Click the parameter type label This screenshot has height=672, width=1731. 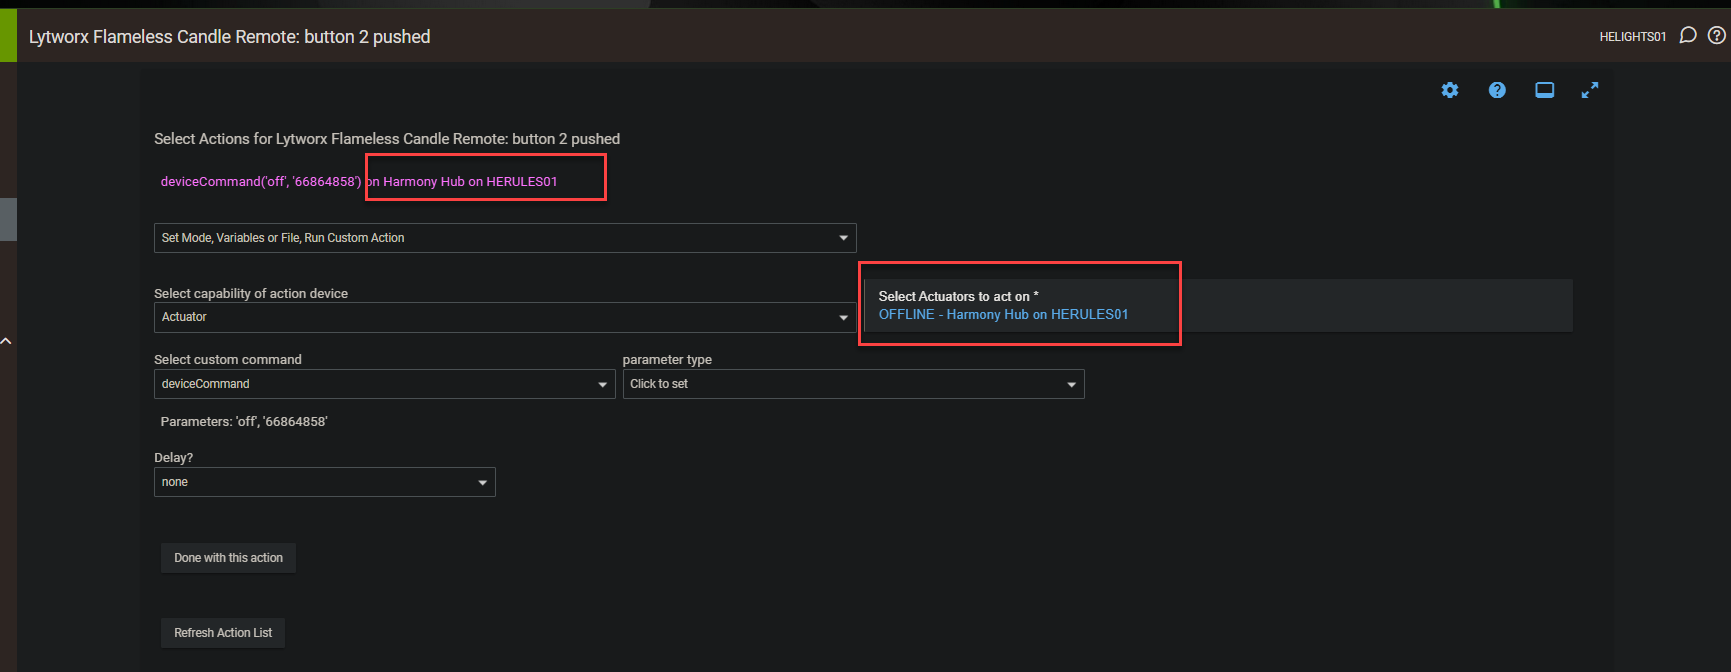click(667, 359)
